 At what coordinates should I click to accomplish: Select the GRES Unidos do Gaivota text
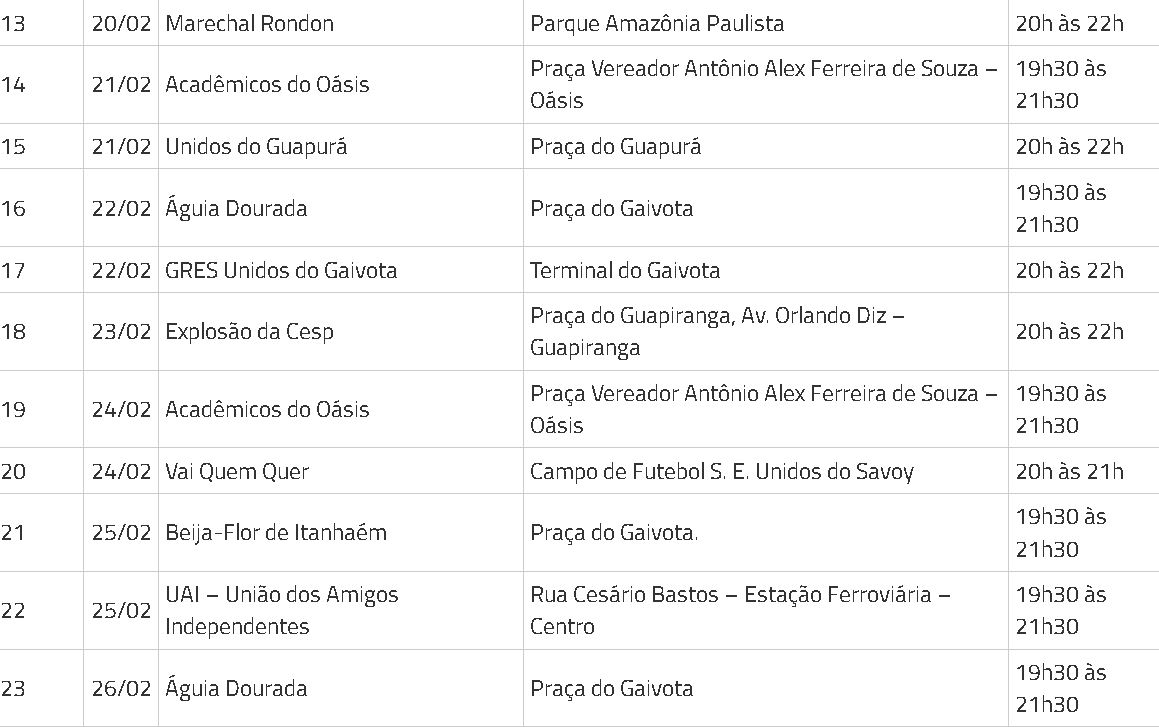pos(281,270)
